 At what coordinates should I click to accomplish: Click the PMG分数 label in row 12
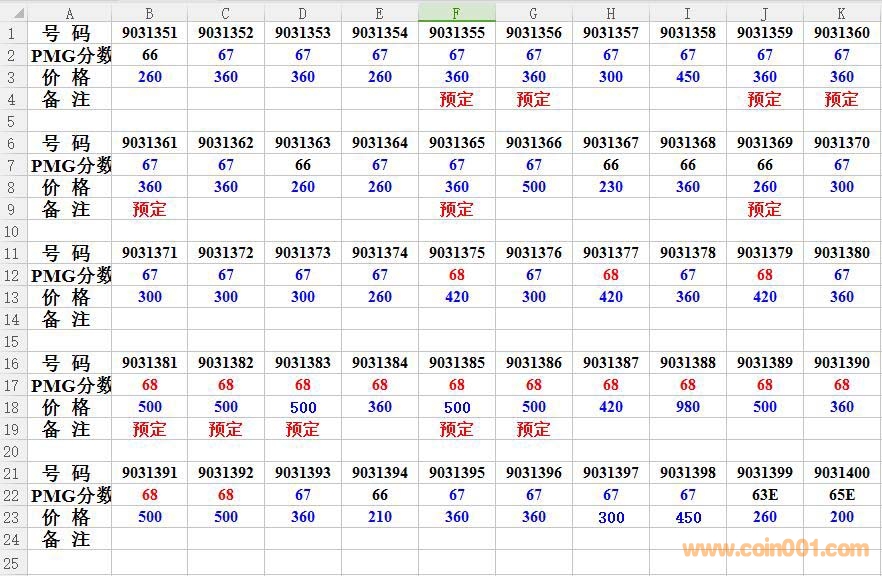click(70, 275)
